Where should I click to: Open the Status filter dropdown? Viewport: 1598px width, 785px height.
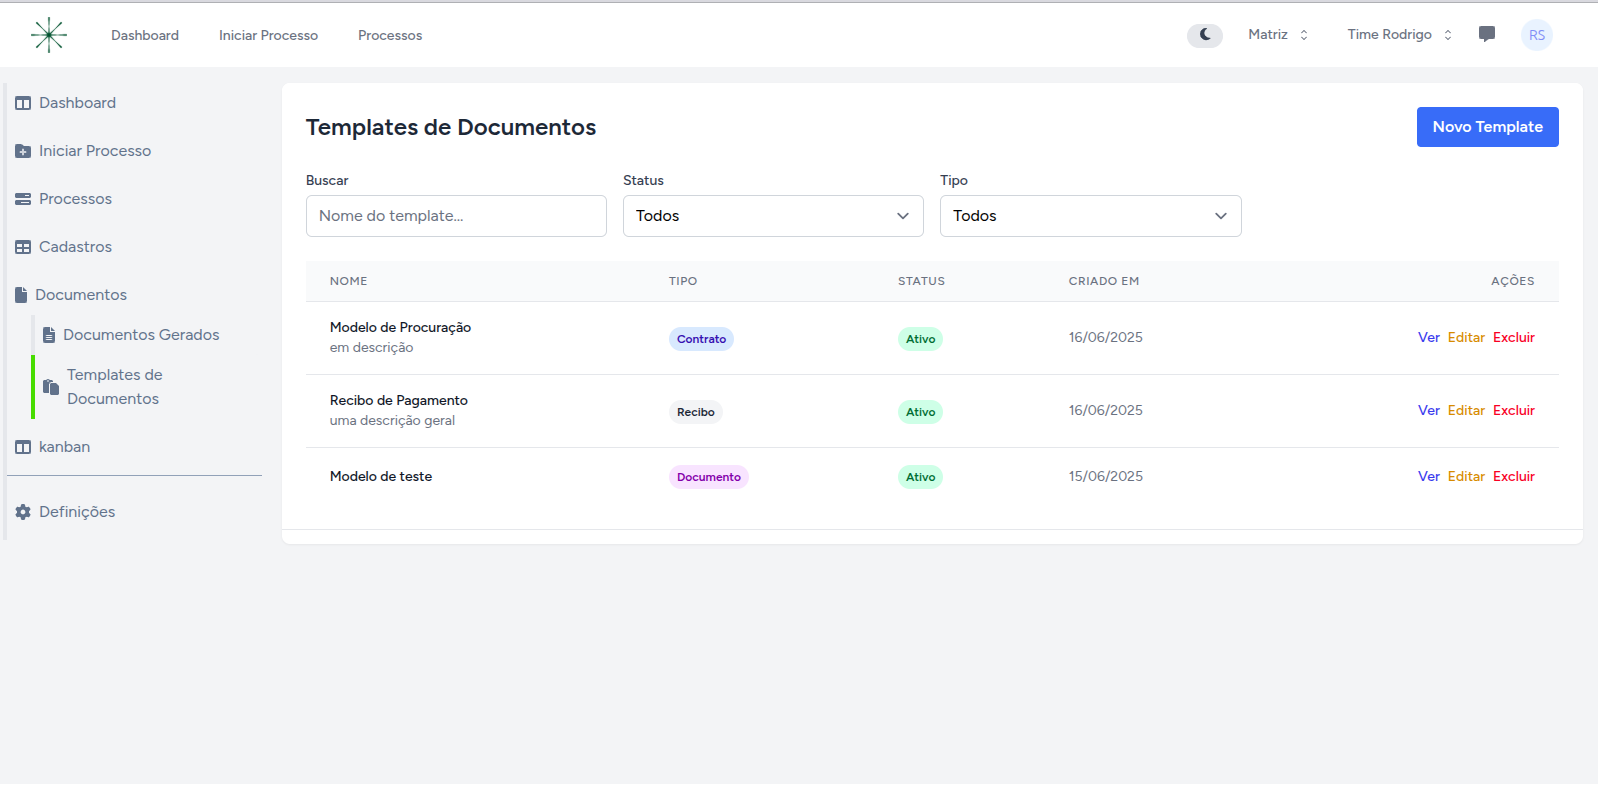(773, 216)
